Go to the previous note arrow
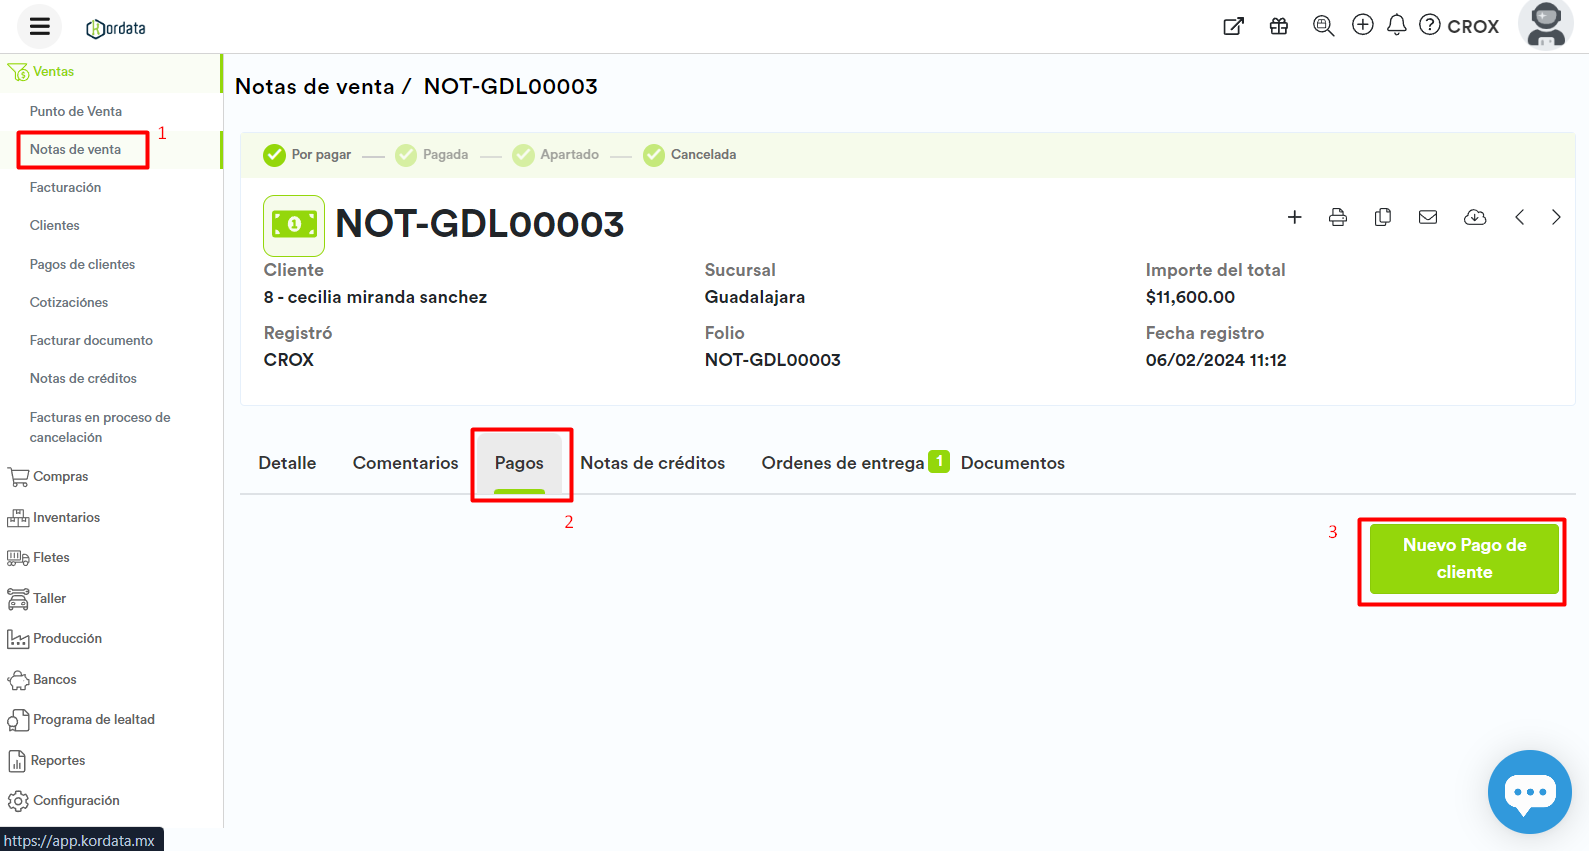Viewport: 1589px width, 851px height. point(1519,217)
